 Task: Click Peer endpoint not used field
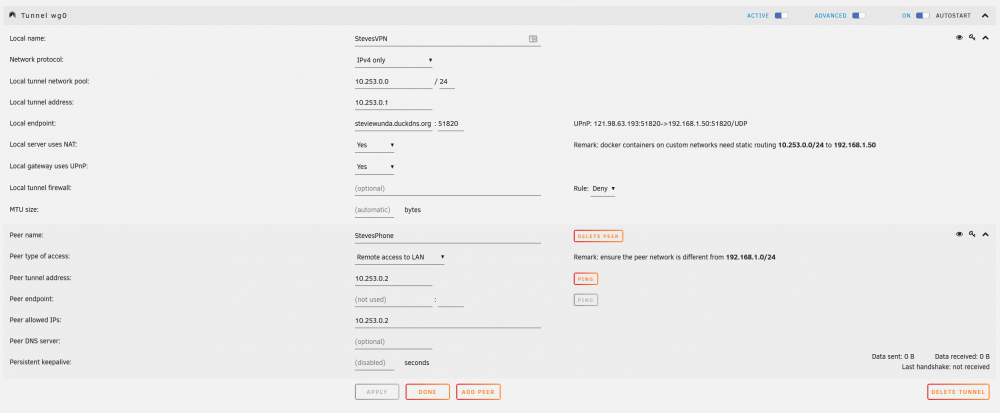point(393,300)
